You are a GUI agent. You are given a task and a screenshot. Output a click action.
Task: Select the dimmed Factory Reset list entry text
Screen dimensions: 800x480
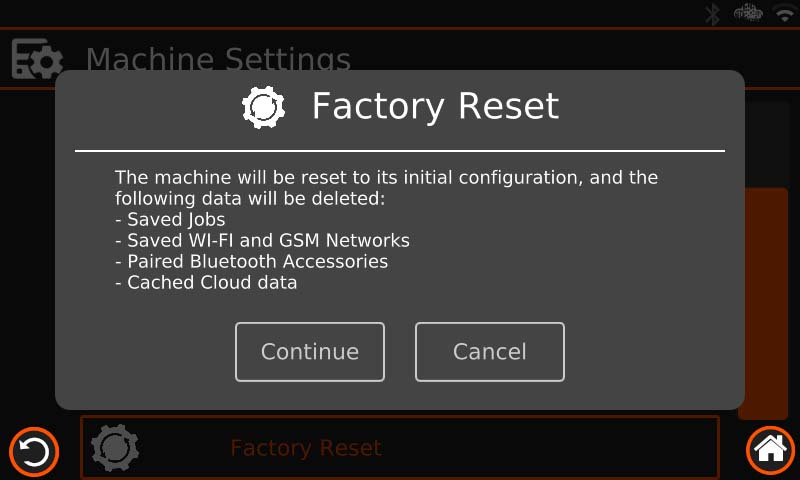click(x=306, y=448)
